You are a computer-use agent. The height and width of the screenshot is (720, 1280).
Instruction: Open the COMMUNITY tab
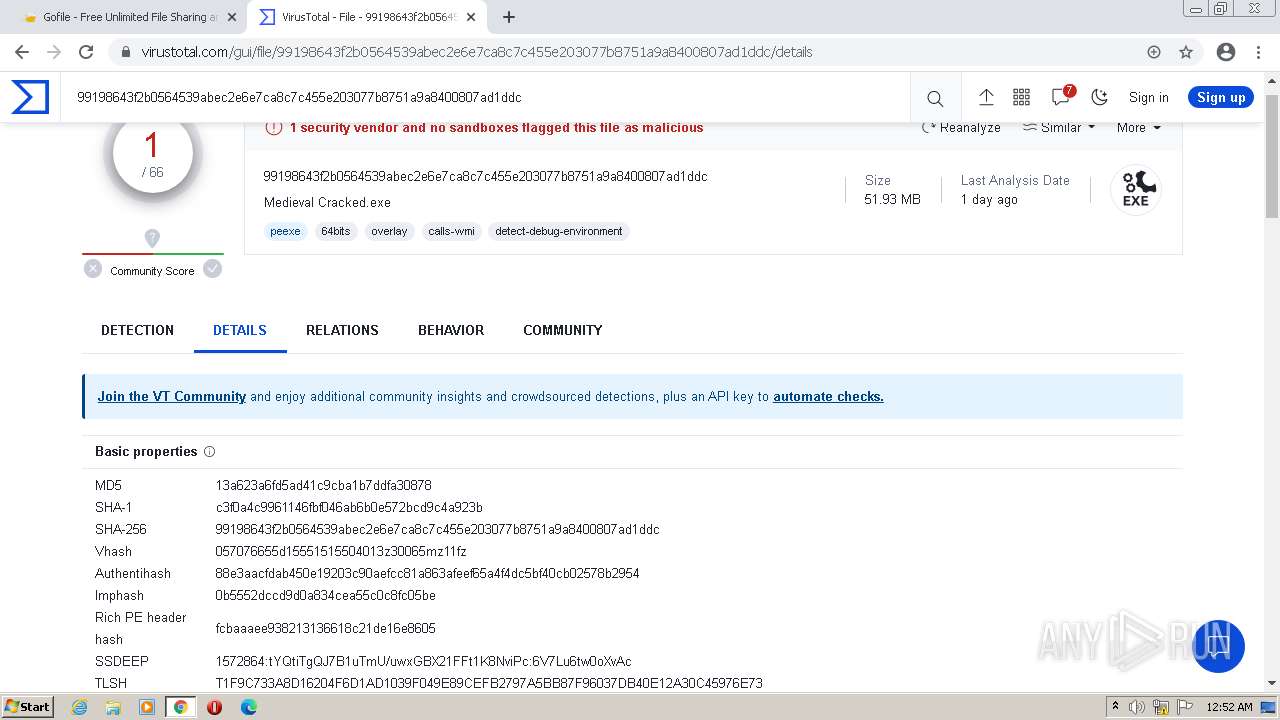click(562, 330)
